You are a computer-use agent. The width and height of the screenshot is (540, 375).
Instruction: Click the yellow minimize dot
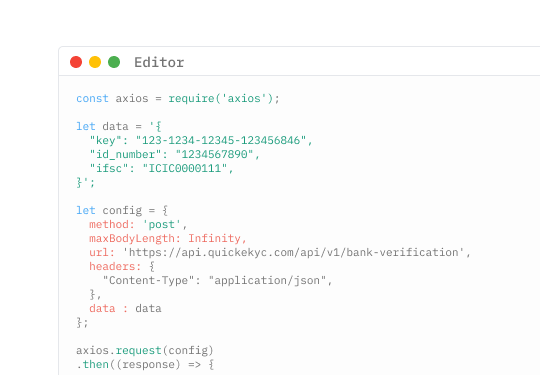[95, 62]
